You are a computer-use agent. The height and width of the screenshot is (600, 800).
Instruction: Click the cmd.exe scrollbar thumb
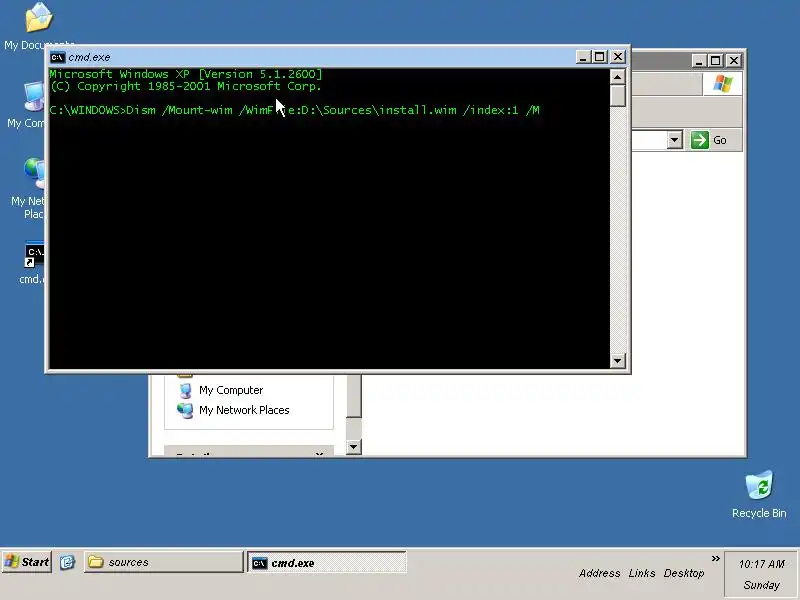click(617, 96)
